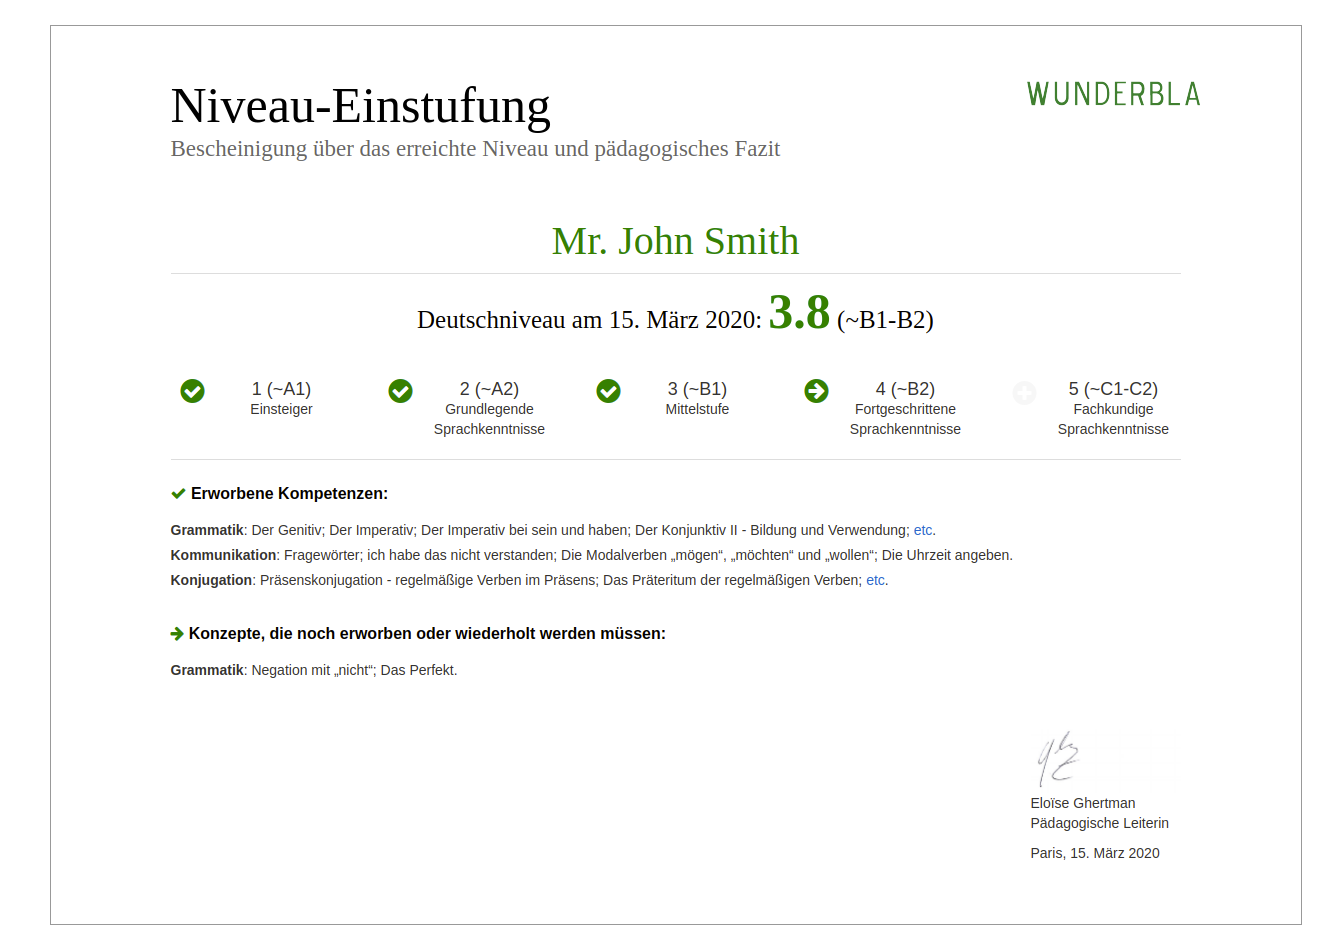This screenshot has width=1341, height=944.
Task: Click the green checkmark beside level 2 (~A2)
Action: 401,391
